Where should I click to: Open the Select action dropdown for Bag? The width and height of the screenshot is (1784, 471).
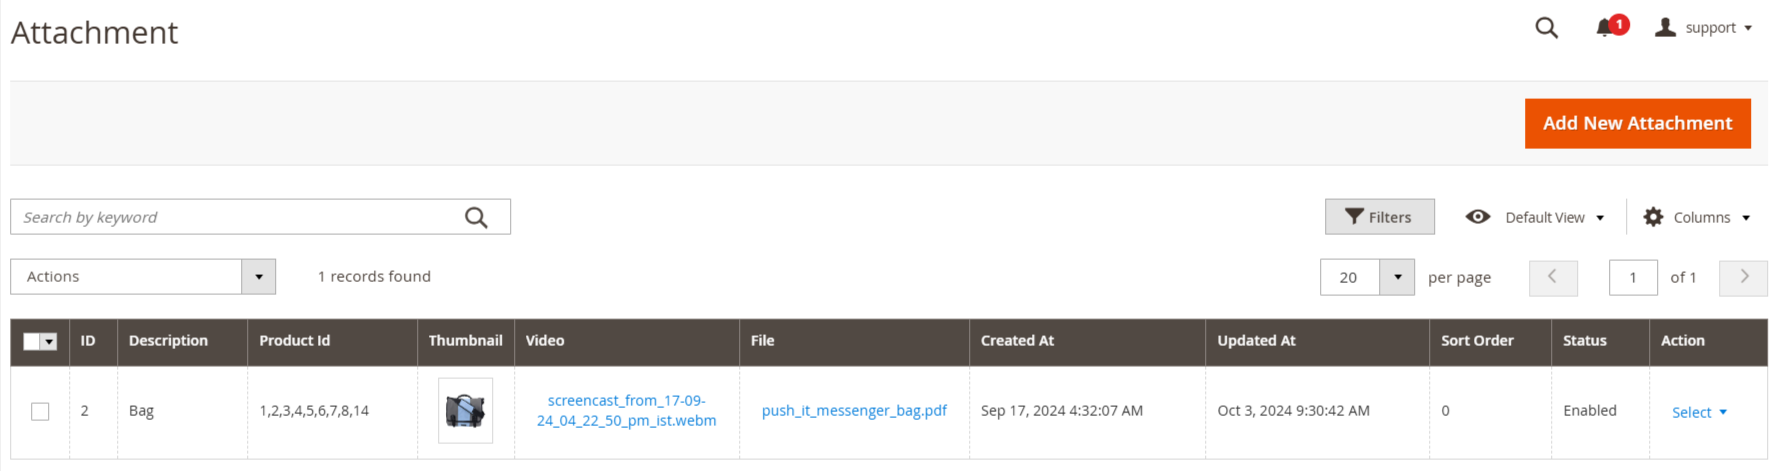(1699, 412)
